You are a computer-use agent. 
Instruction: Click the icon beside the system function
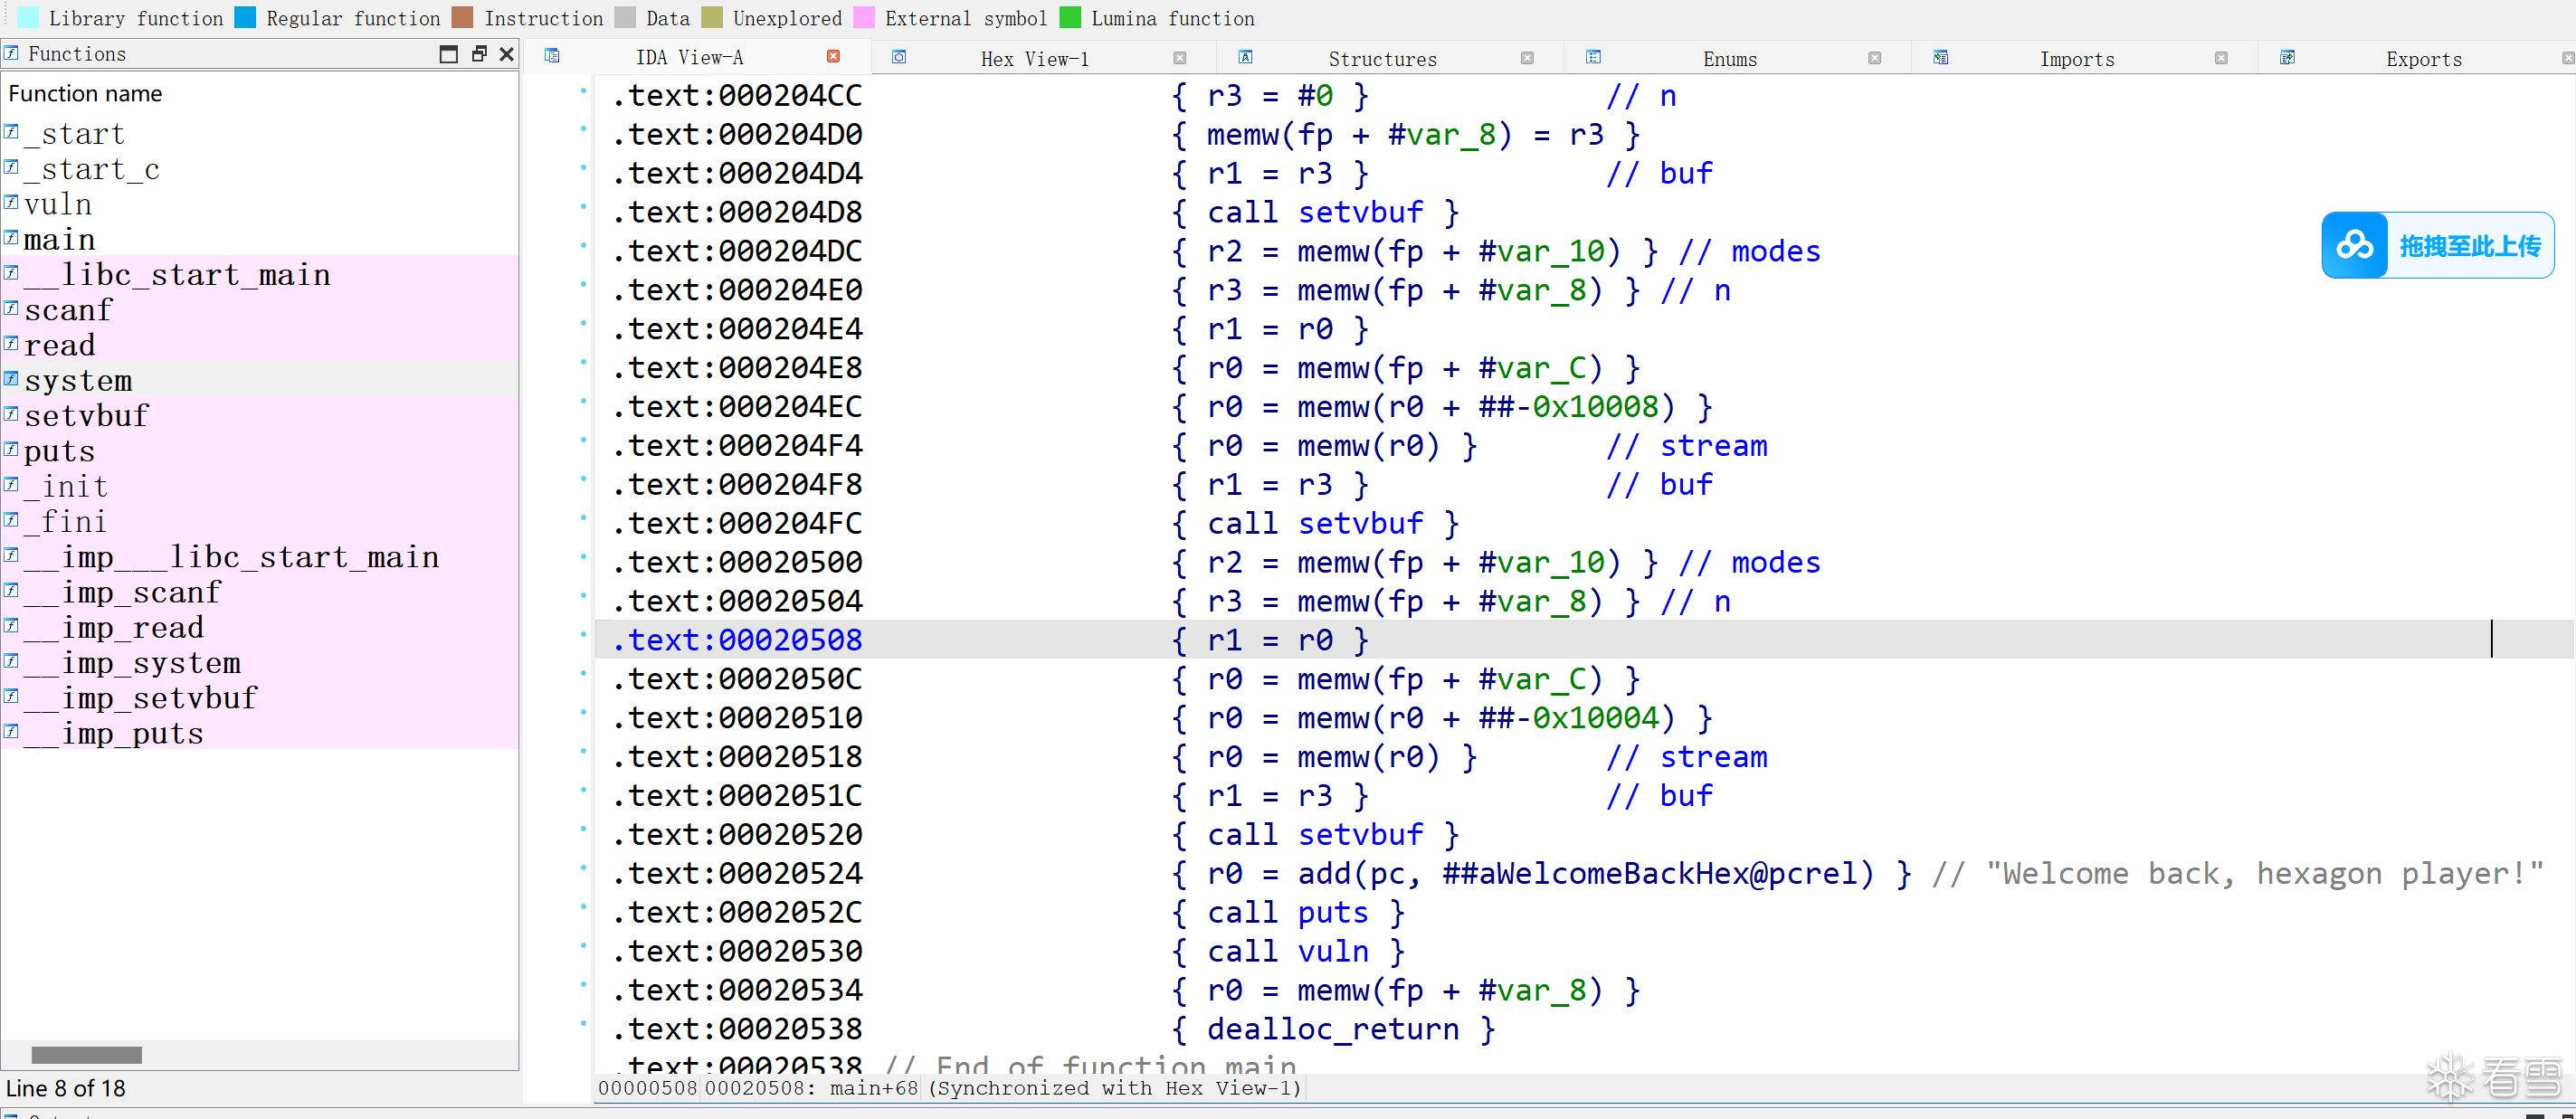click(x=11, y=378)
